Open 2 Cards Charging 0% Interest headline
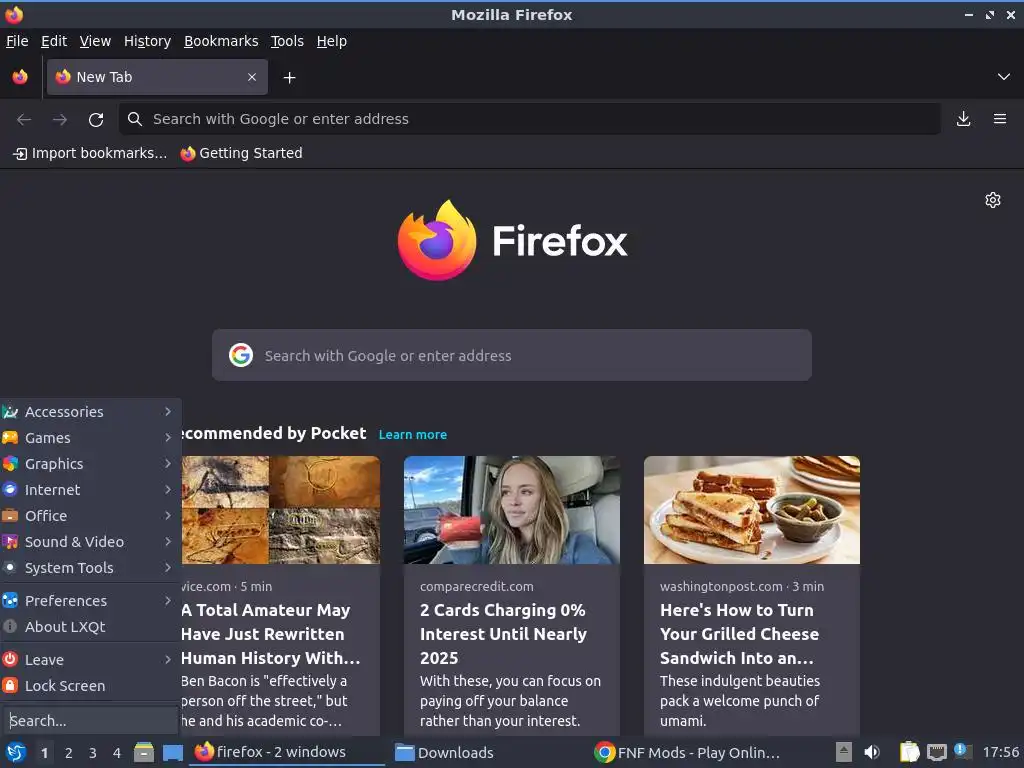 pos(504,634)
